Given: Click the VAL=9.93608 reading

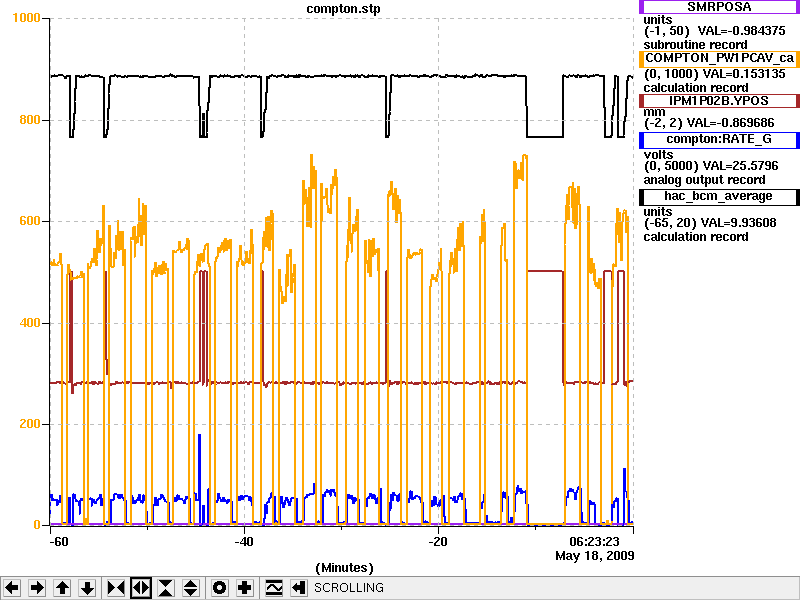Looking at the screenshot, I should click(x=739, y=222).
